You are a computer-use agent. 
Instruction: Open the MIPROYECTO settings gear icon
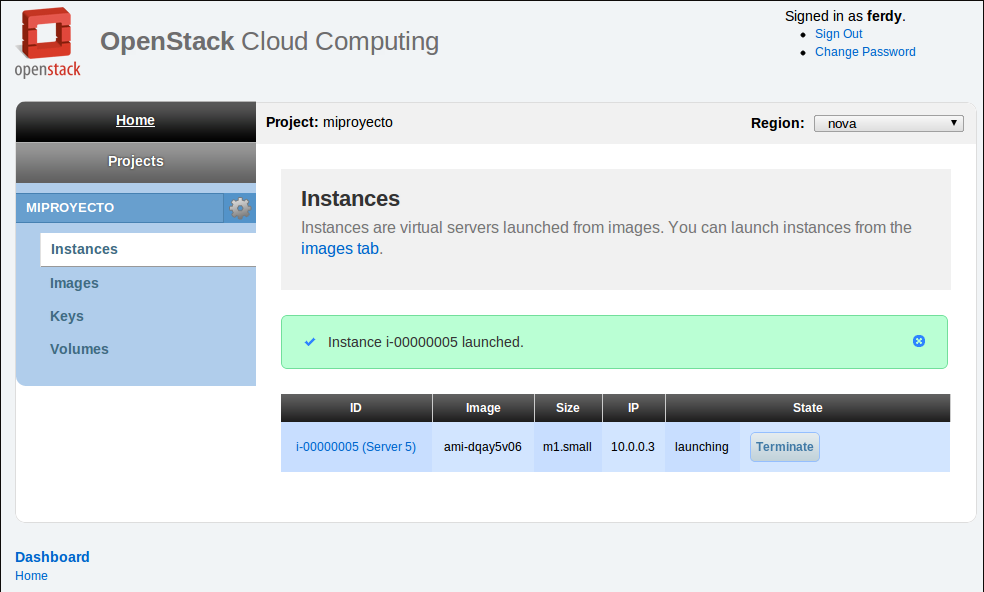click(x=240, y=208)
